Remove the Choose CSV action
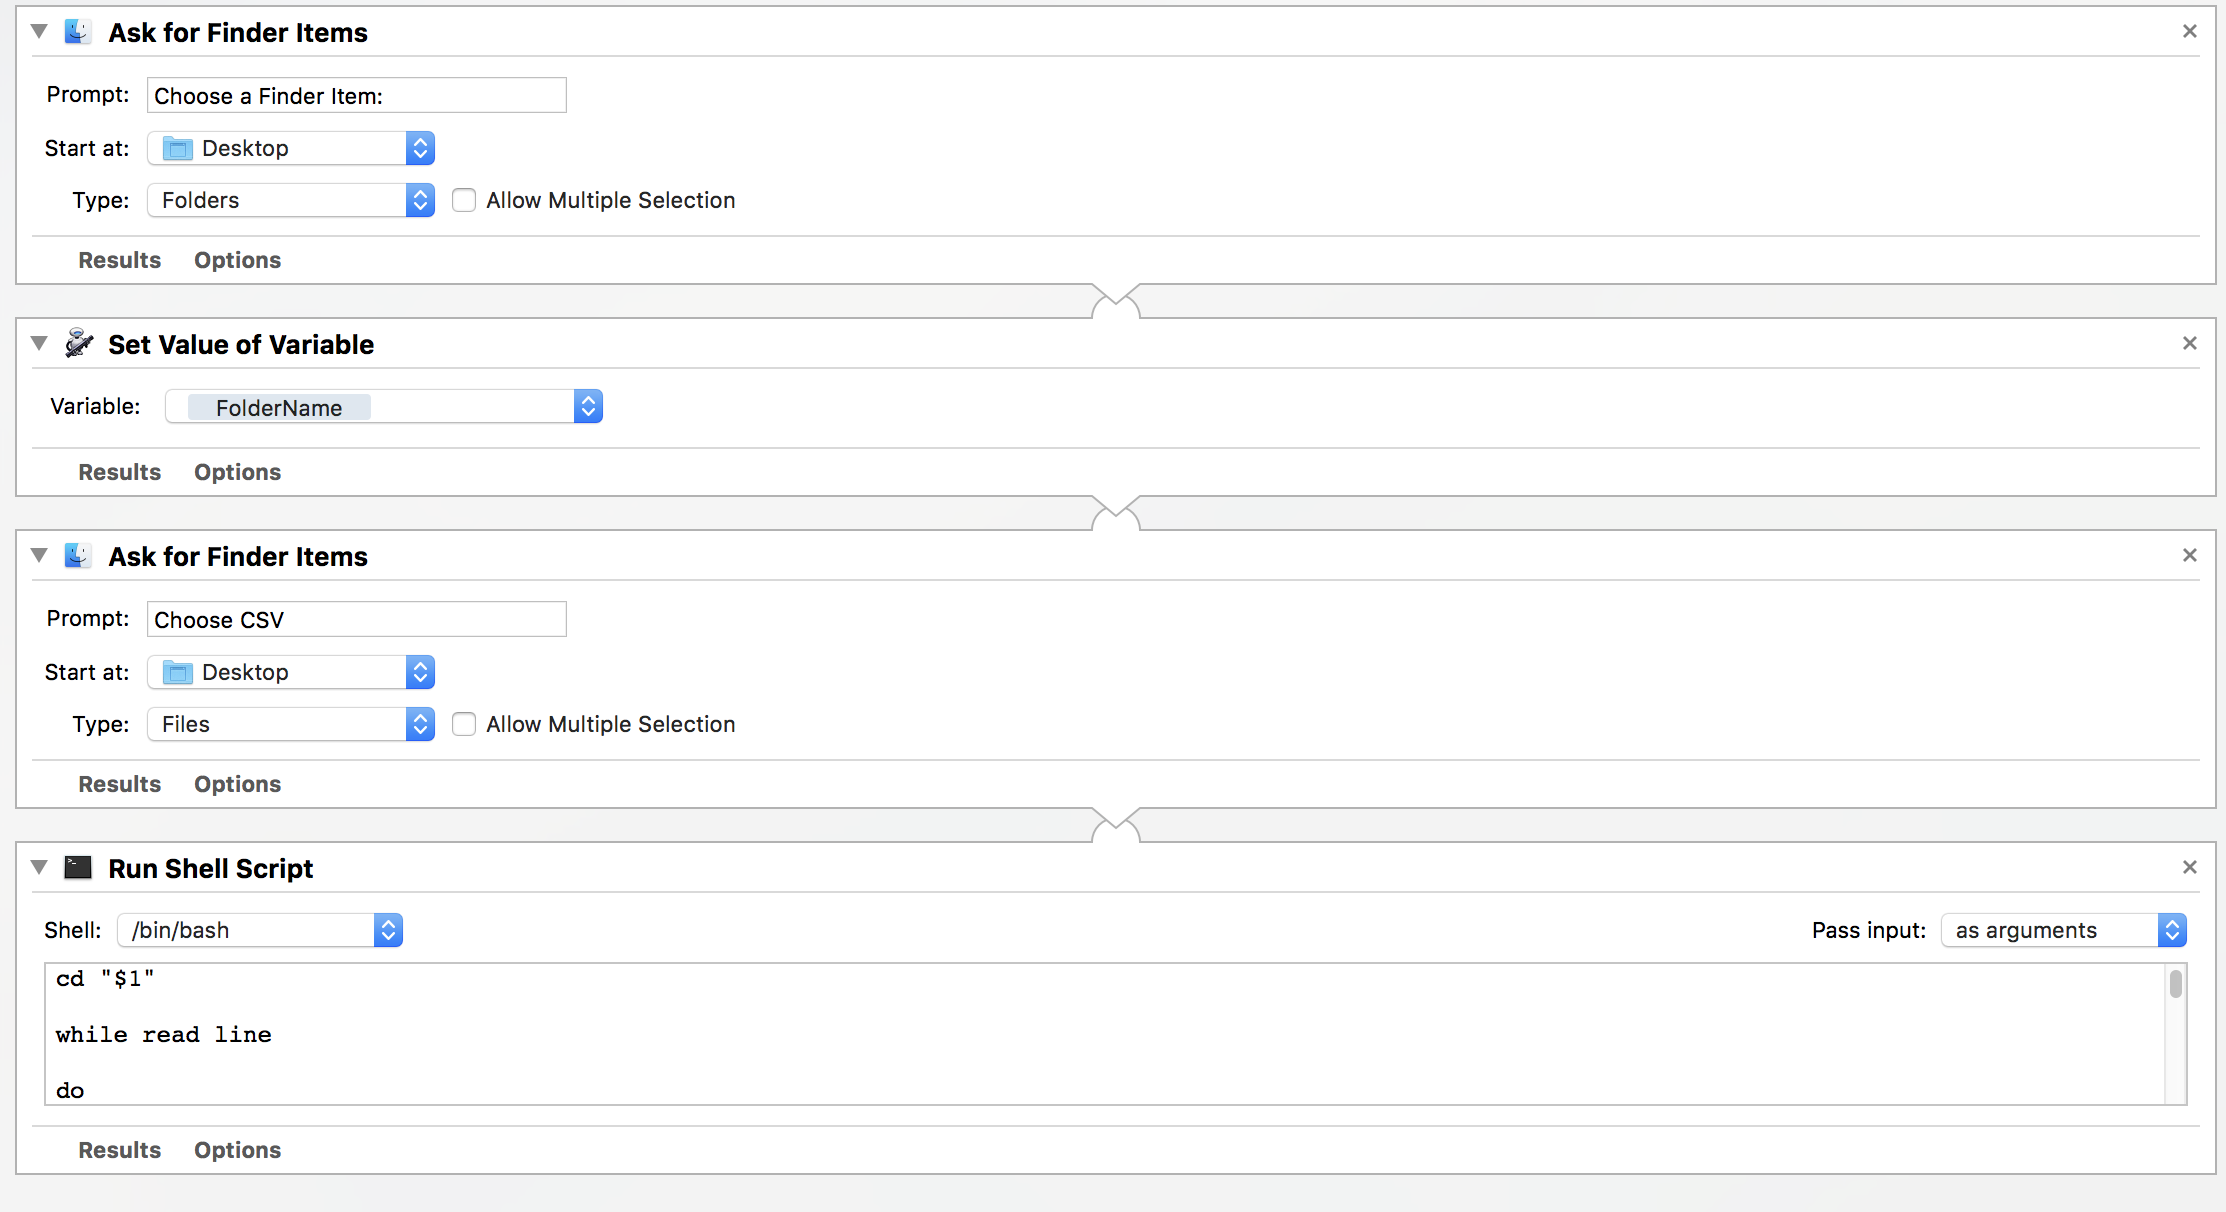This screenshot has width=2226, height=1212. [x=2190, y=555]
